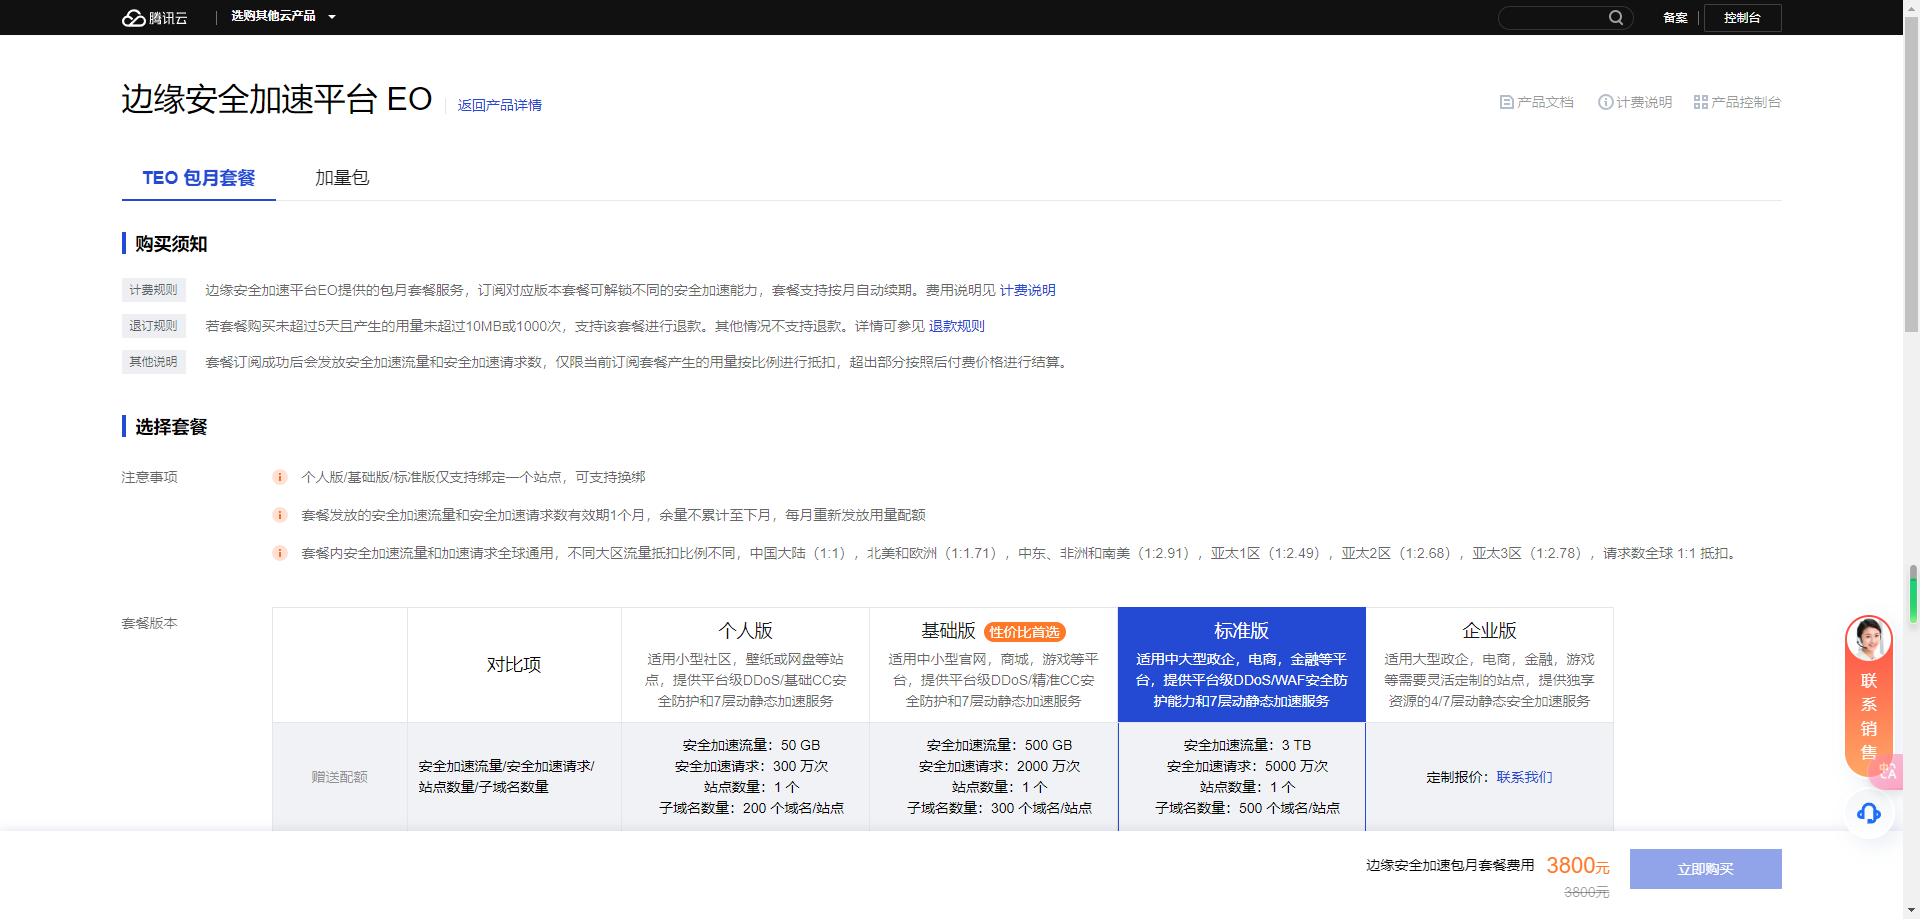Click the 其他说明 tag label
1920x919 pixels.
point(154,362)
